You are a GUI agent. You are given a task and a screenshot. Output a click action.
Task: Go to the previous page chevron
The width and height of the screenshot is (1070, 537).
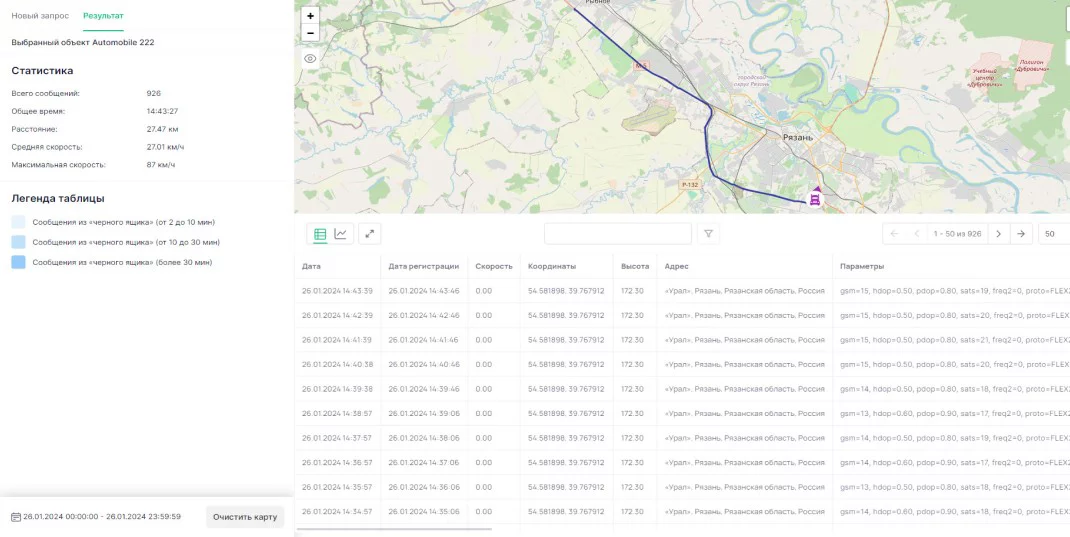coord(917,234)
